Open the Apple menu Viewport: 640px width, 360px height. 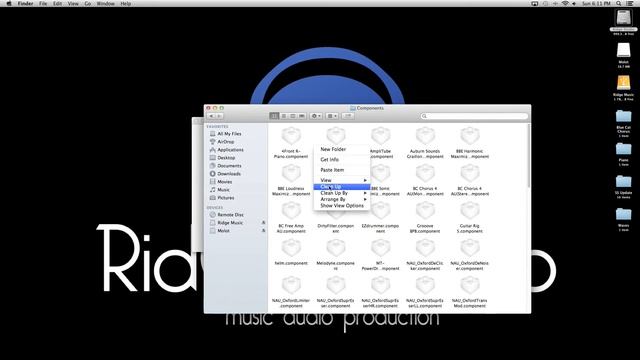pos(9,3)
